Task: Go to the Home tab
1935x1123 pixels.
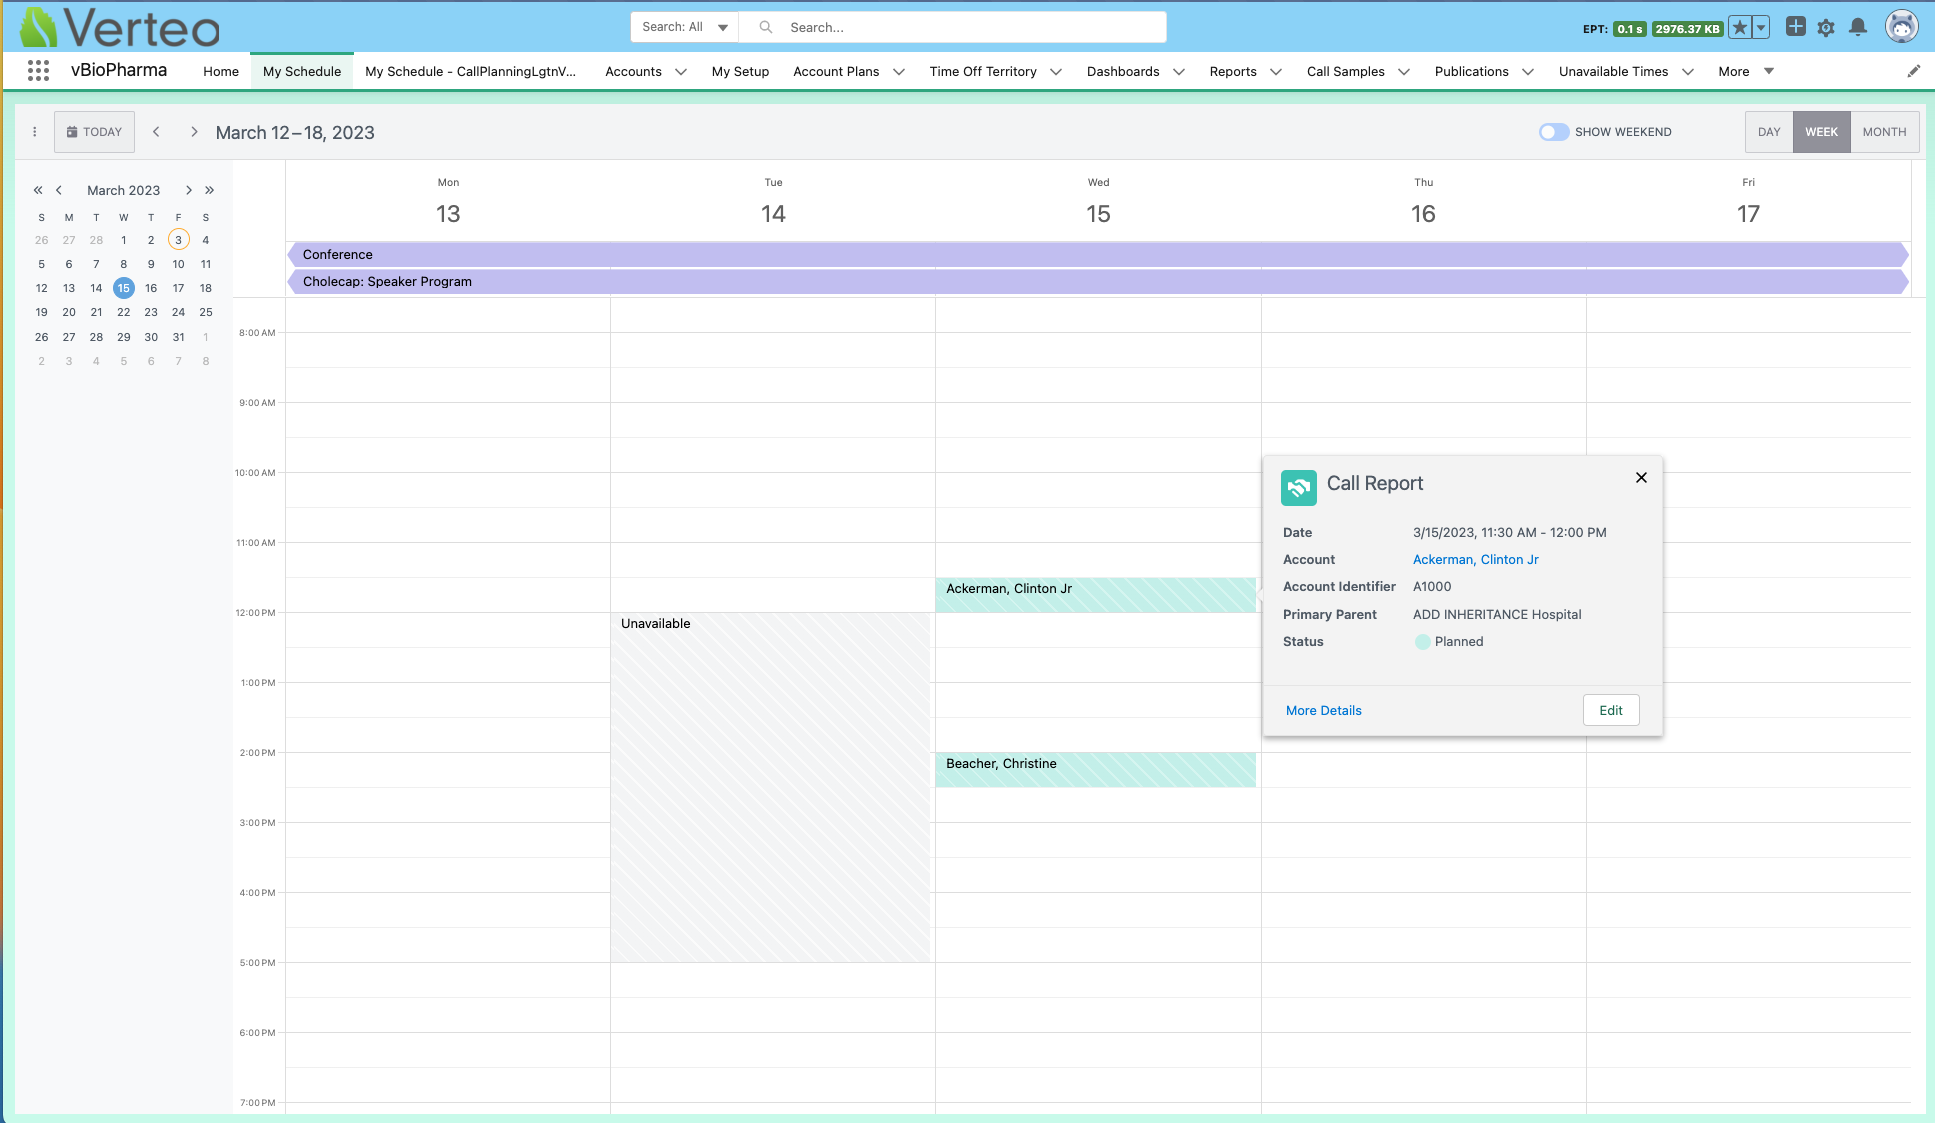Action: pyautogui.click(x=220, y=72)
